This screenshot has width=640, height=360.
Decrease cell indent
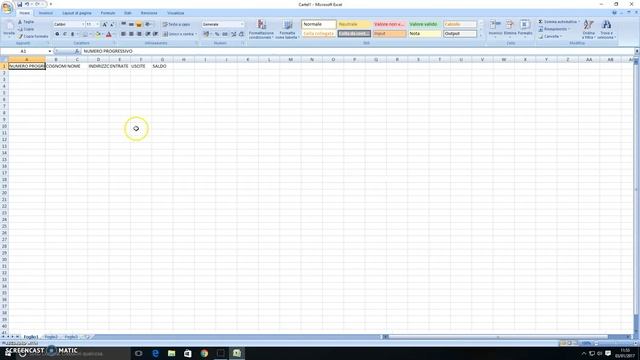pos(148,34)
